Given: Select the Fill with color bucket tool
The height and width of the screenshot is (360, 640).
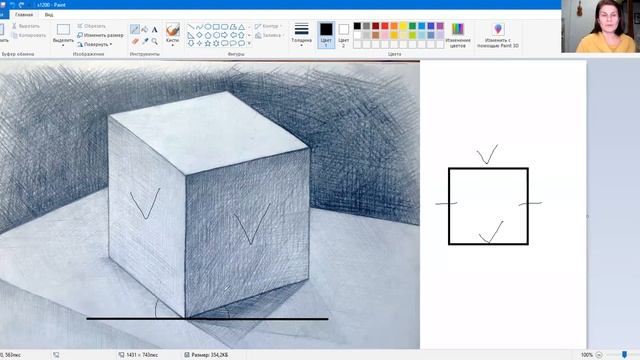Looking at the screenshot, I should pos(145,29).
